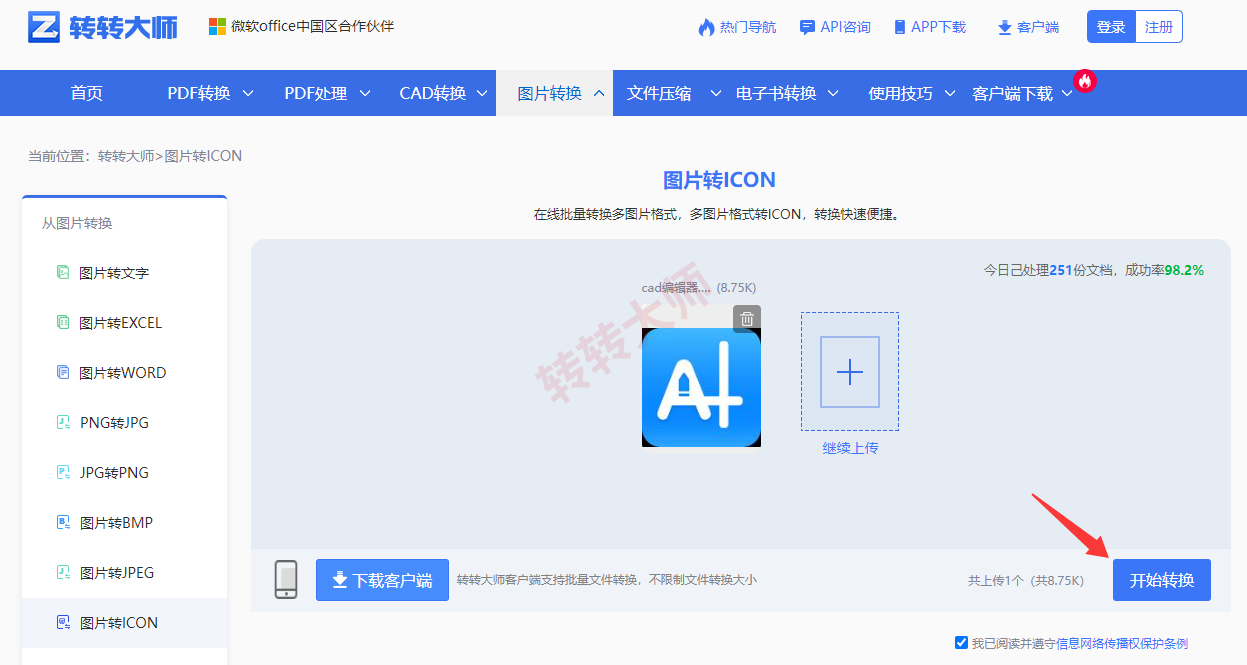Click the JPG转PNG sidebar icon
This screenshot has width=1247, height=665.
click(63, 472)
